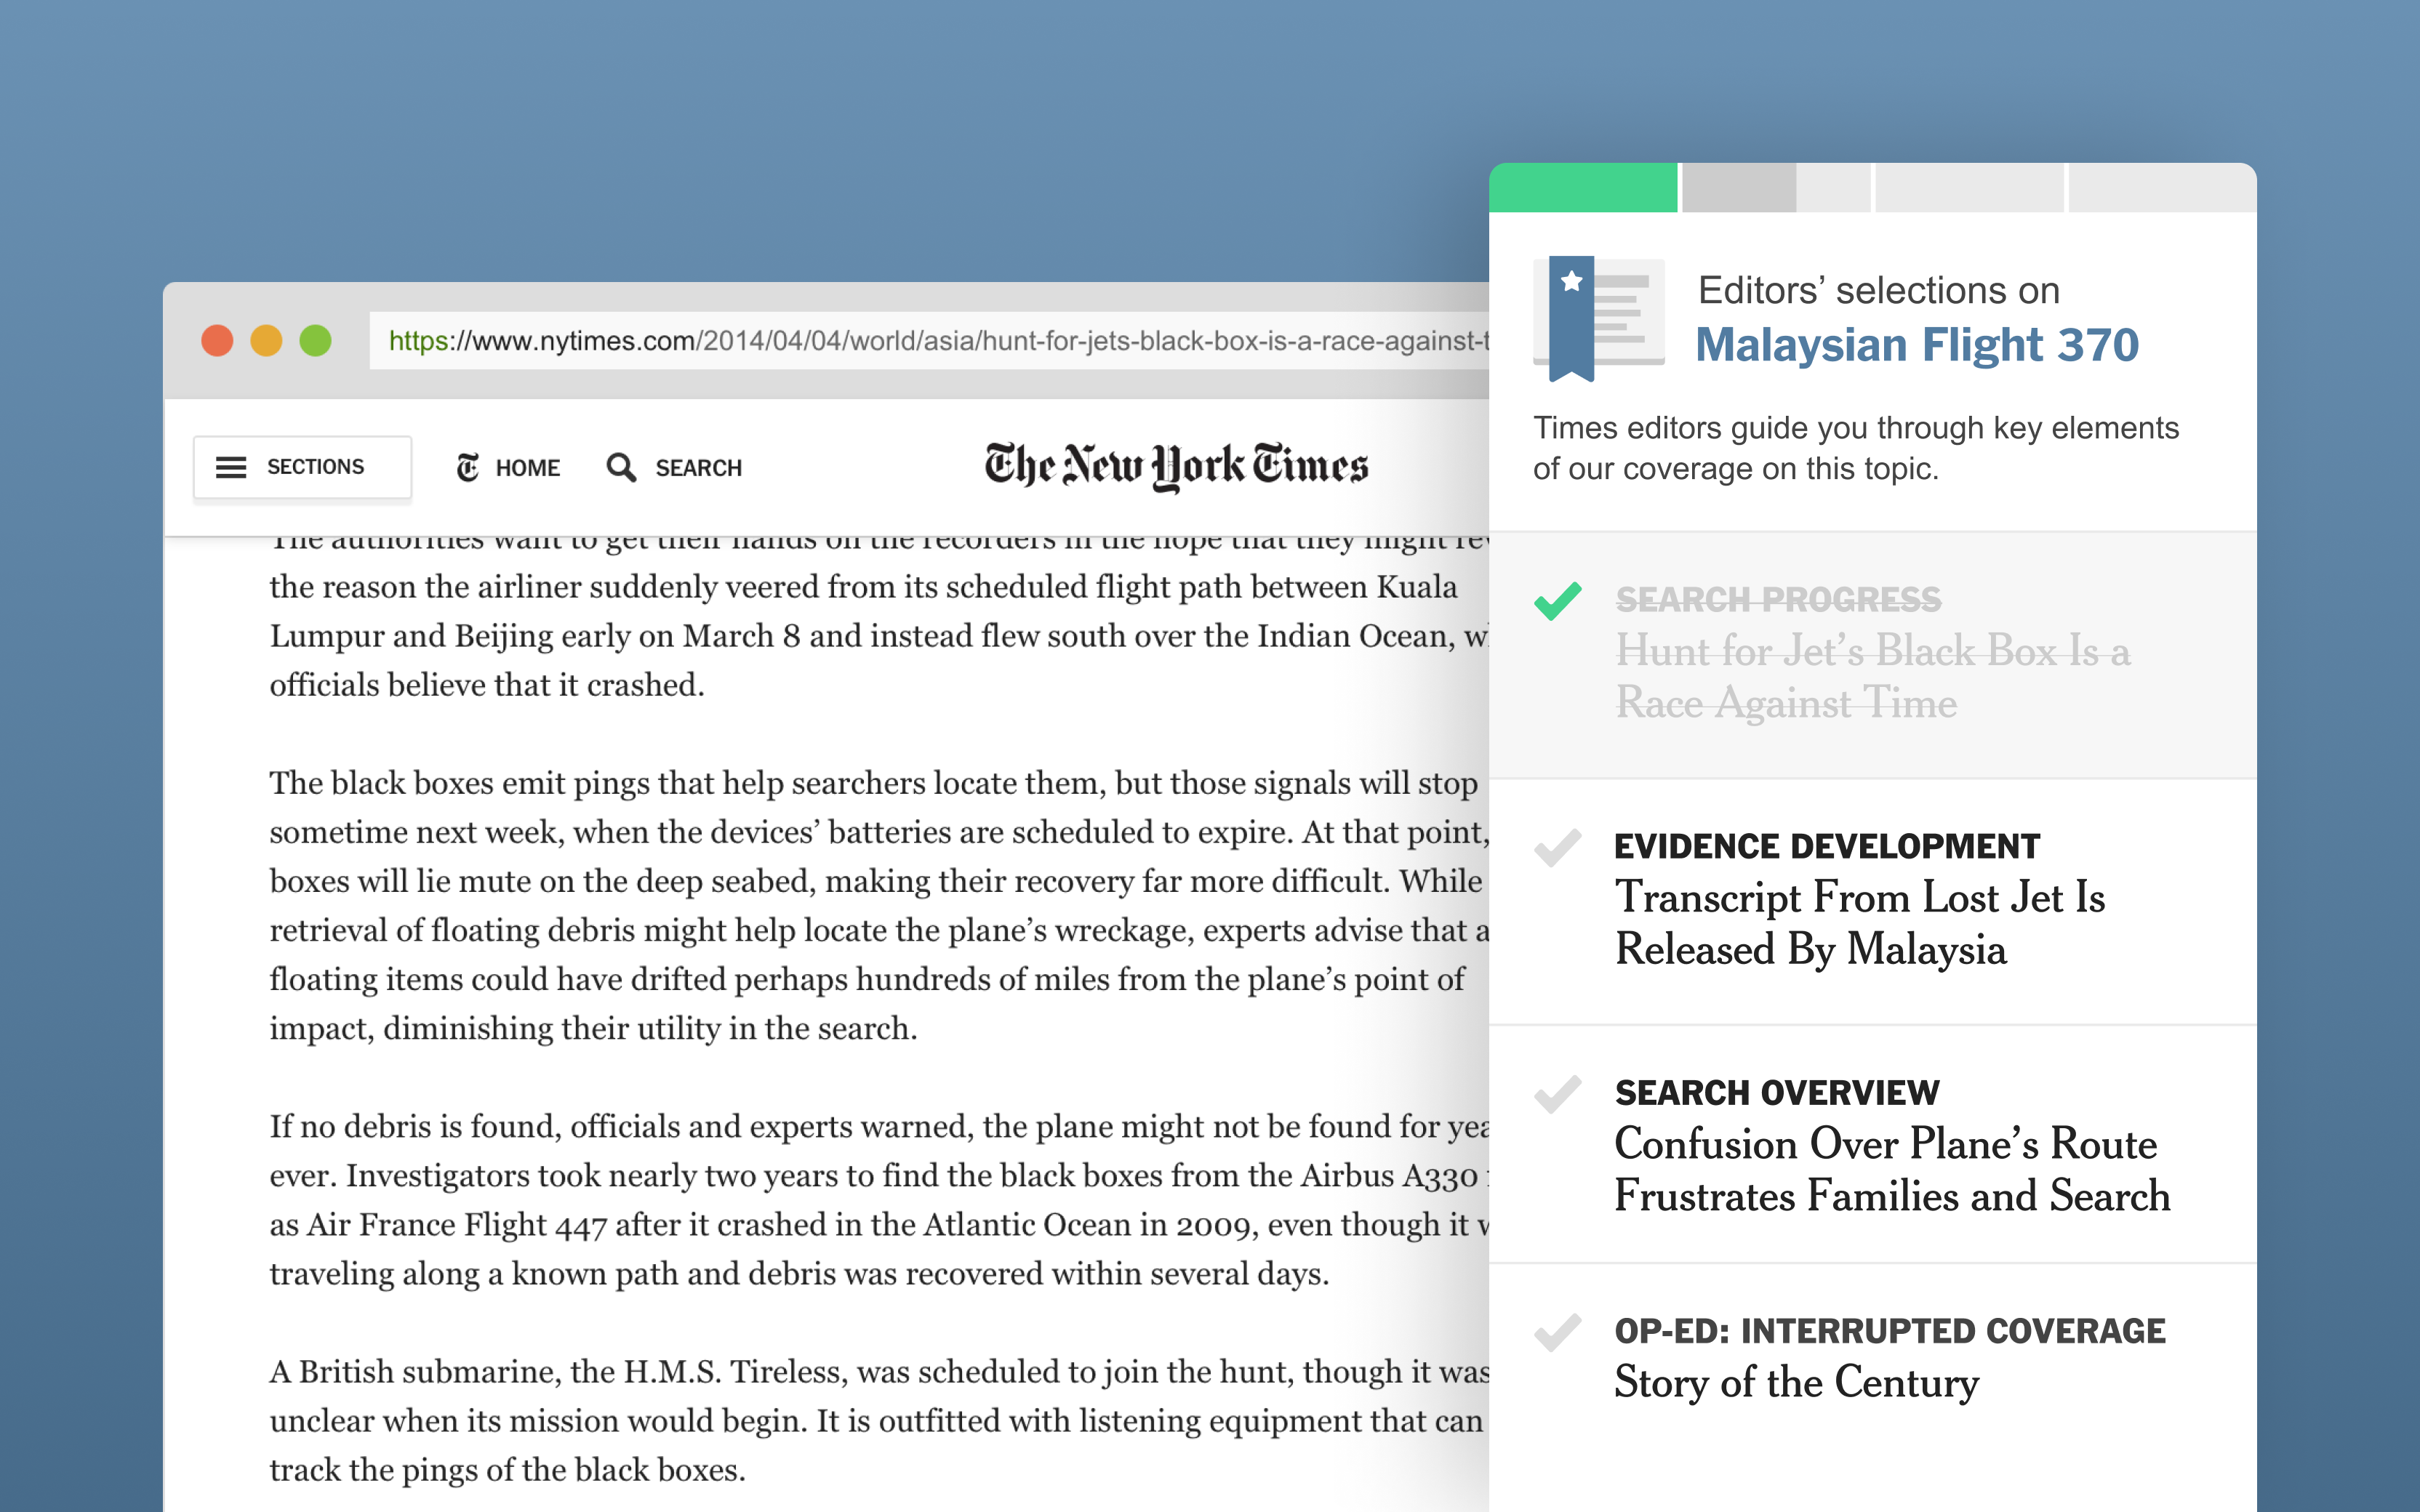This screenshot has width=2420, height=1512.
Task: Click the 'SEARCH PROGRESS' label
Action: 1778,600
